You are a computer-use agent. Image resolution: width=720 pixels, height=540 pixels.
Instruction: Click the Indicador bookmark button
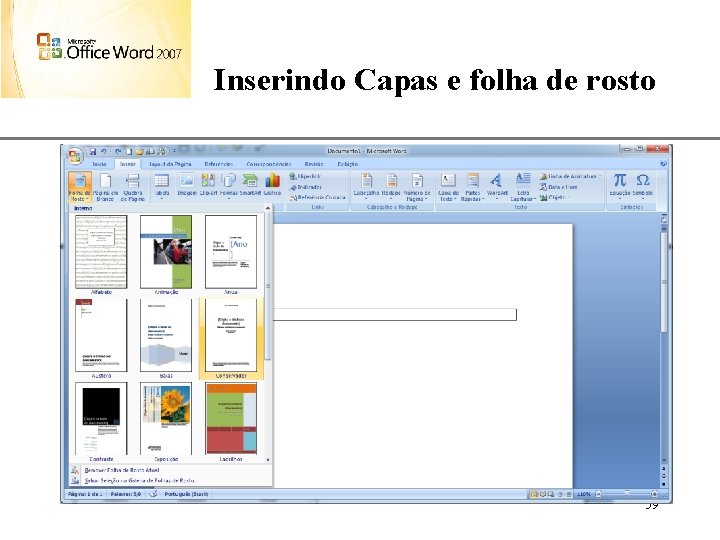306,187
